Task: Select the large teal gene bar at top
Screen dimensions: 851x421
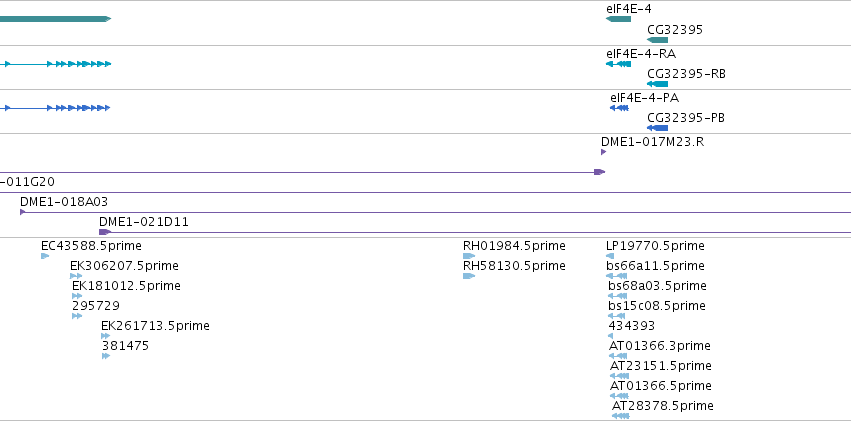Action: (x=55, y=19)
